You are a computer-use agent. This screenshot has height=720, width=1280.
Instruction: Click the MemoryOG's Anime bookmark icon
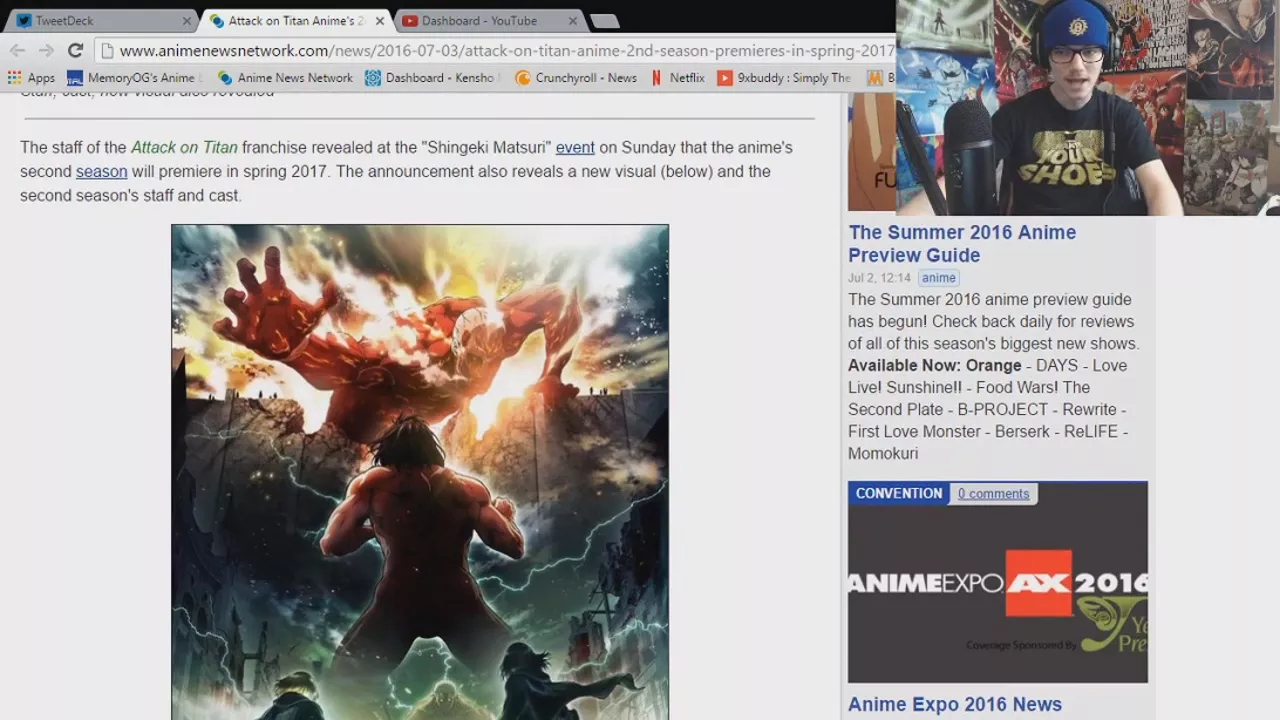click(x=75, y=78)
